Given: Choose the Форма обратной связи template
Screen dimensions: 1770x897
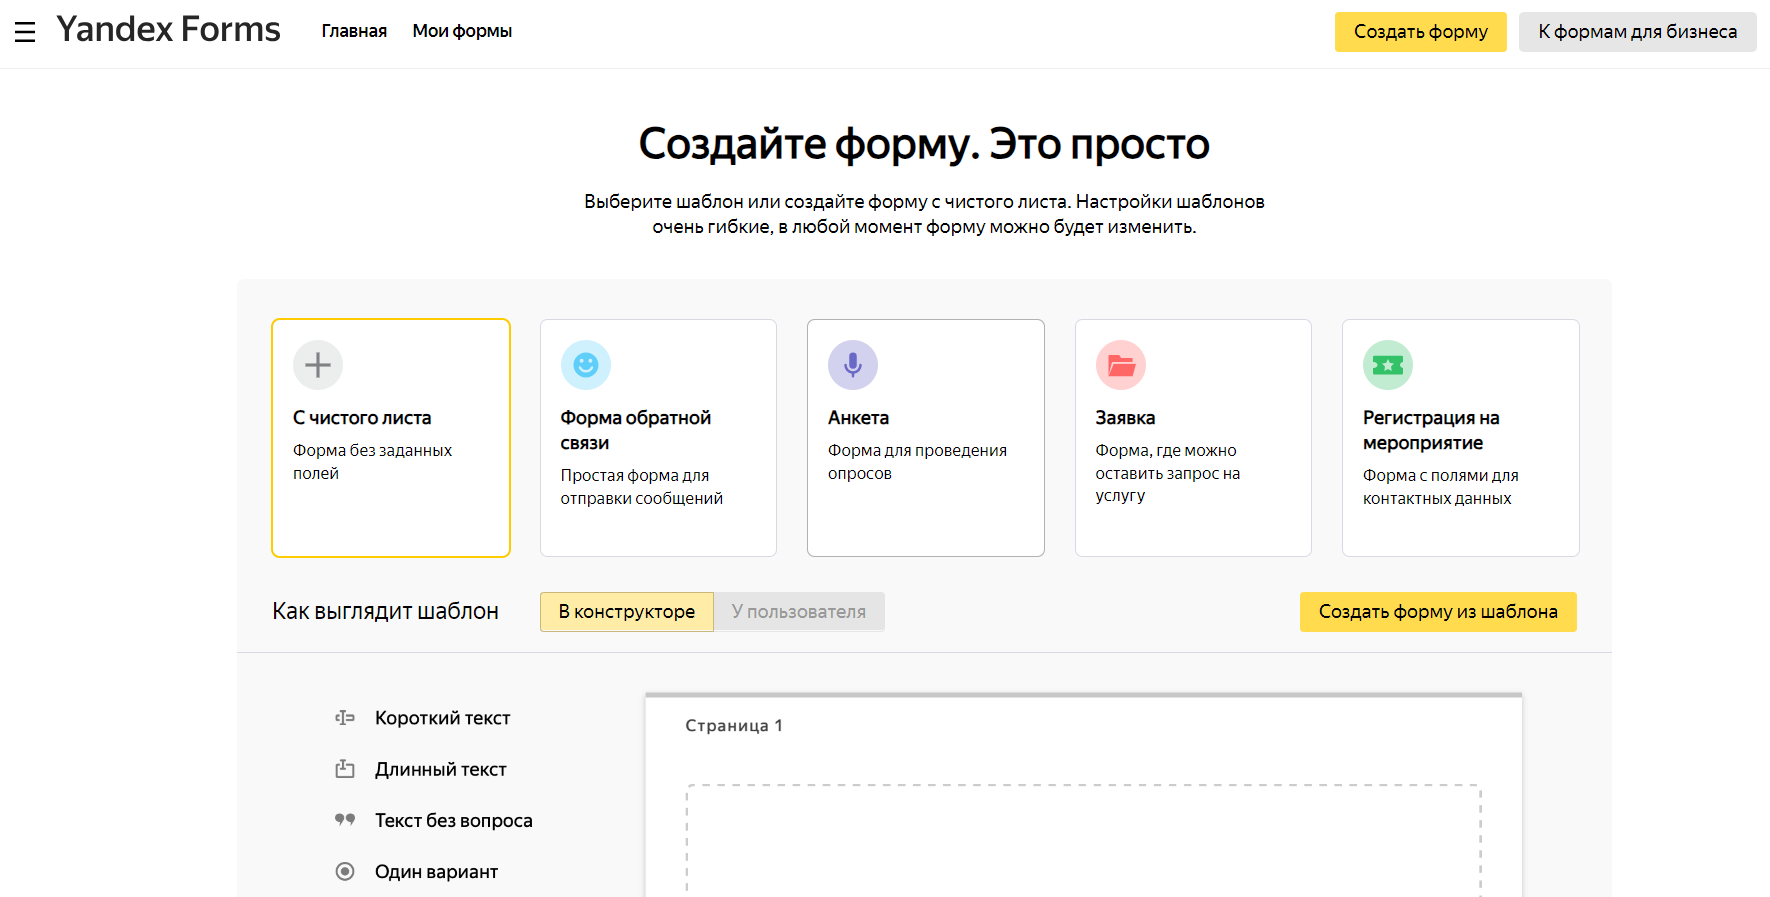Looking at the screenshot, I should (x=658, y=438).
